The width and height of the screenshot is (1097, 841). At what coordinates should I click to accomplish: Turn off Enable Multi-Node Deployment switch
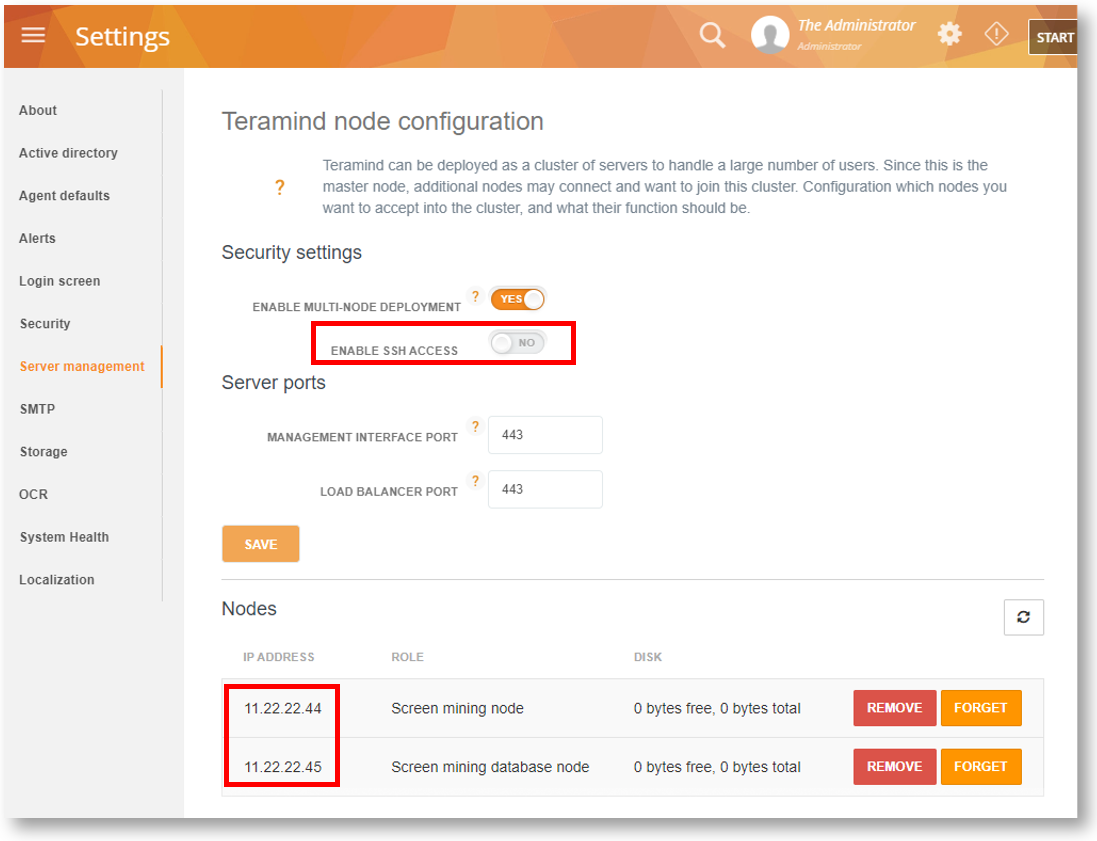tap(518, 299)
